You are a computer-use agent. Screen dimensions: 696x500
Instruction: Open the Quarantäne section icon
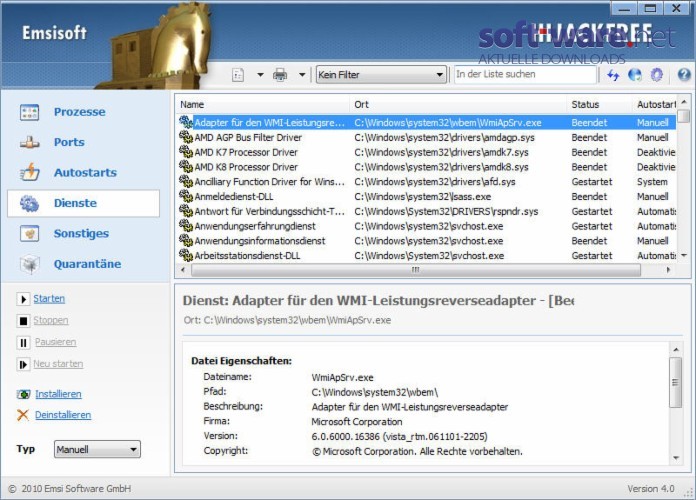[x=29, y=264]
